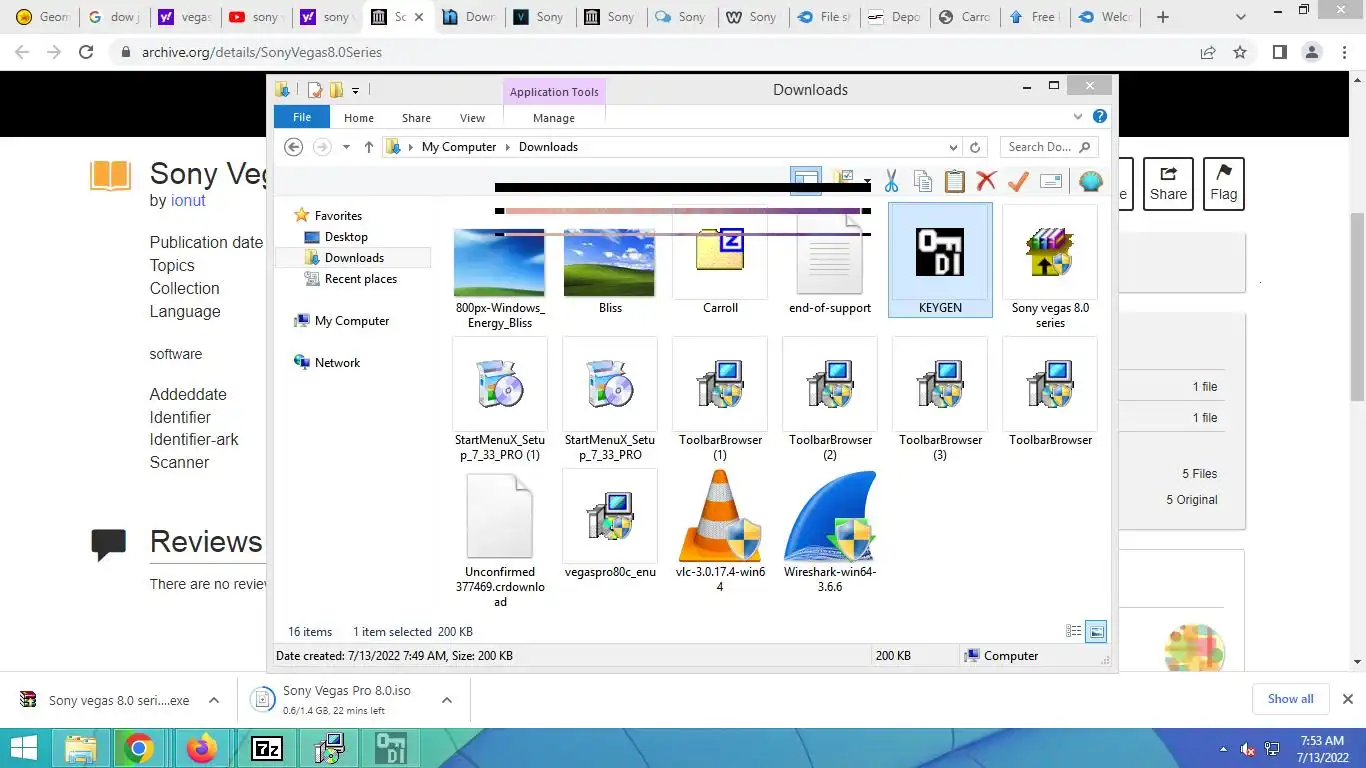This screenshot has height=768, width=1366.
Task: Toggle Chrome side panel button
Action: pyautogui.click(x=1279, y=52)
